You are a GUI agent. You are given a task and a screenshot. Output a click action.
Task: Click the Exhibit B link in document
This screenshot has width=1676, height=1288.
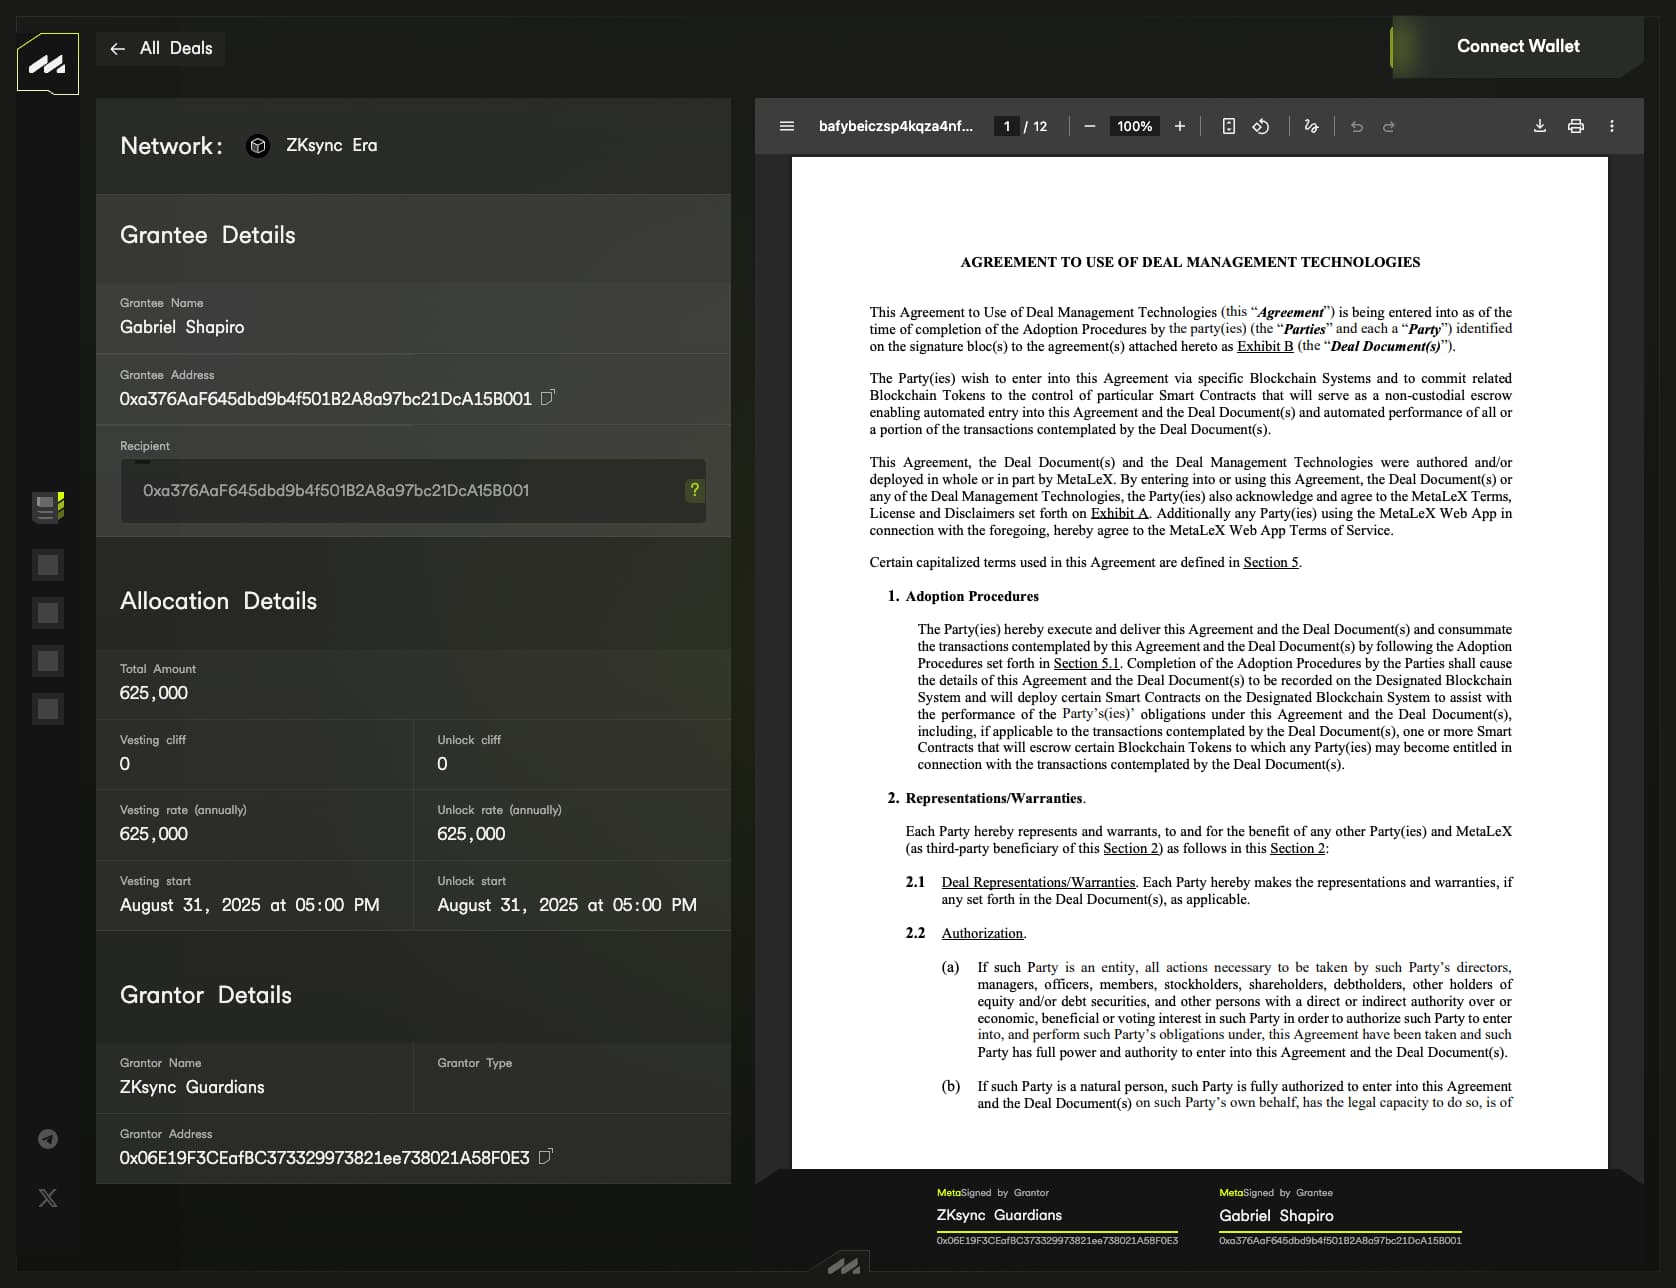click(1264, 346)
